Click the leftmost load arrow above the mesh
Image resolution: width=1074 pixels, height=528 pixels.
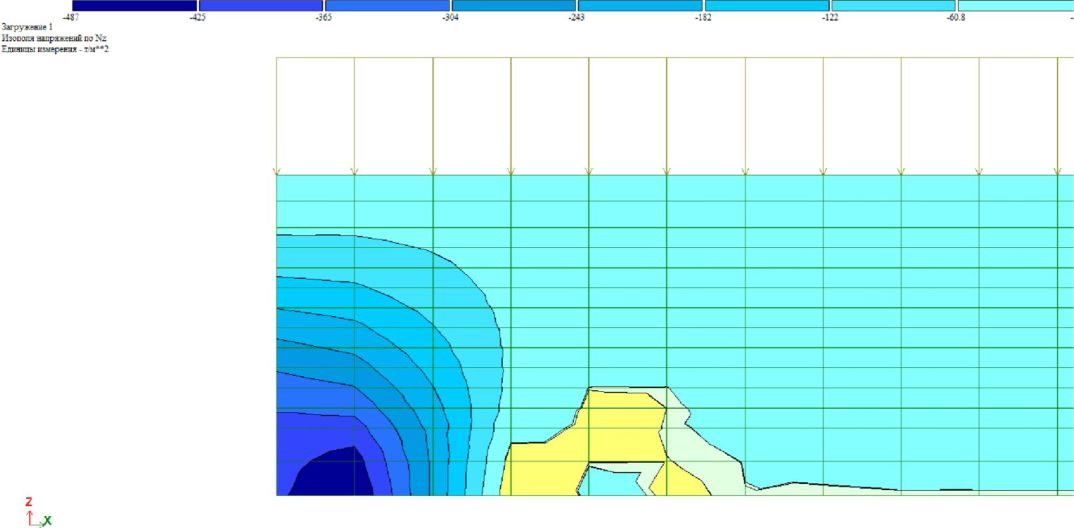(277, 116)
